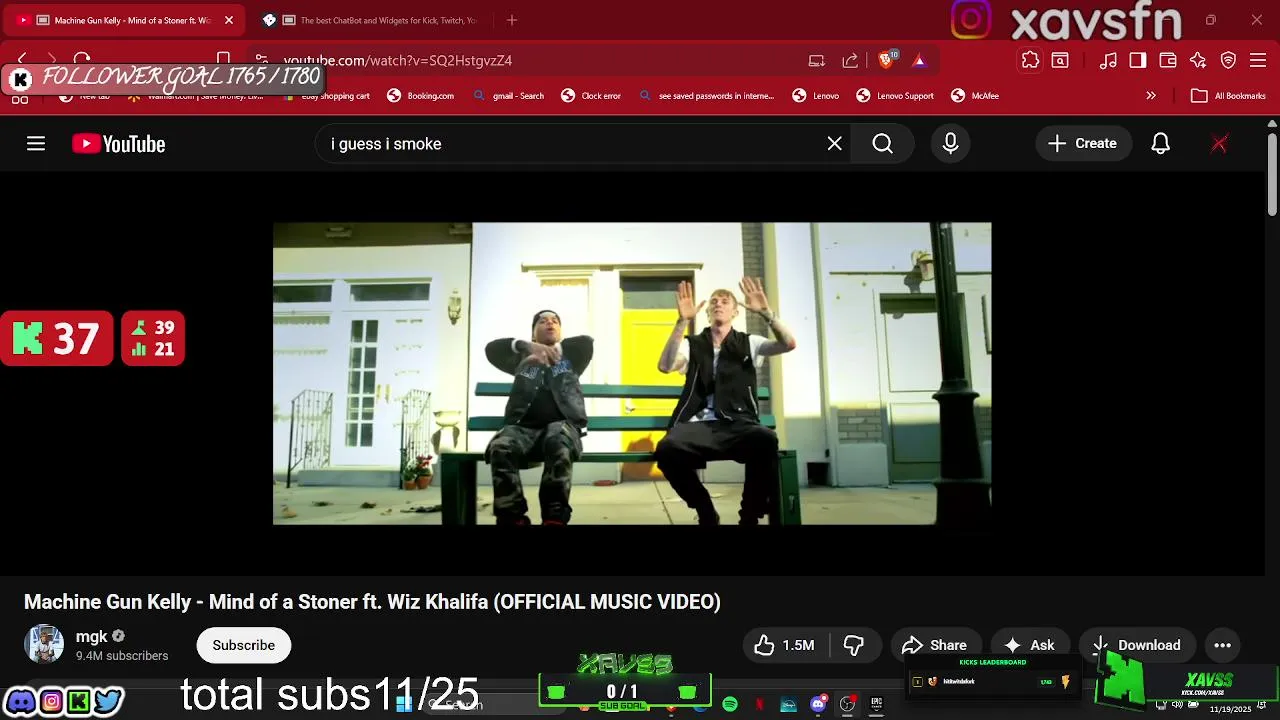Open Leo AI sparkle icon
This screenshot has height=720, width=1280.
(x=1198, y=60)
